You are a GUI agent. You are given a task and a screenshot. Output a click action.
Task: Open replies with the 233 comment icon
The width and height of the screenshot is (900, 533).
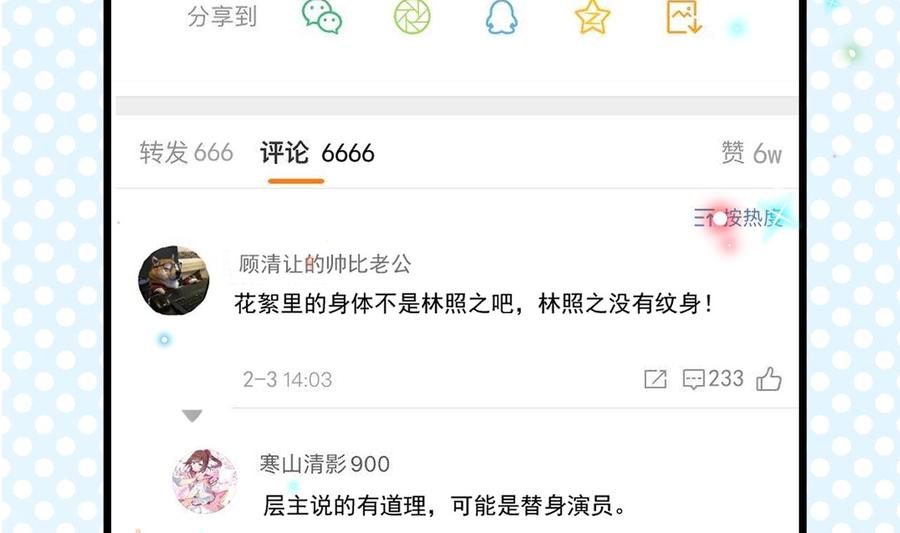(x=712, y=379)
